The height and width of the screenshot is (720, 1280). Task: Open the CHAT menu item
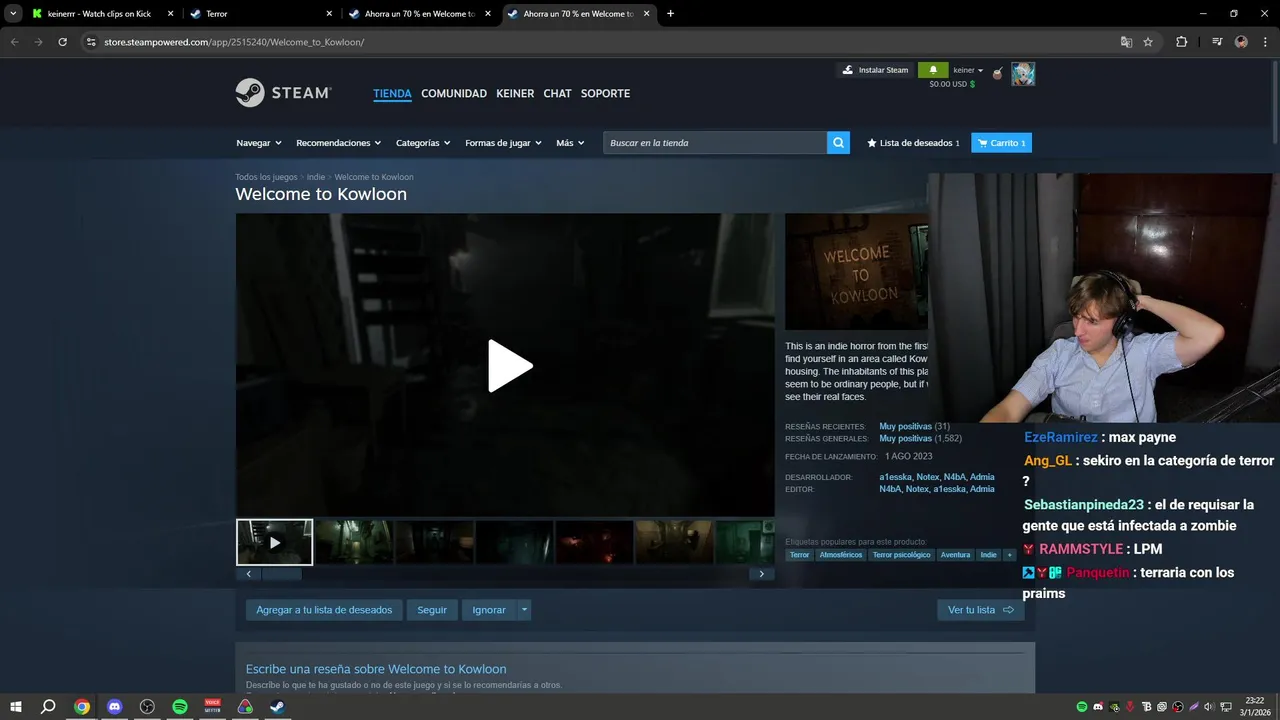tap(557, 93)
